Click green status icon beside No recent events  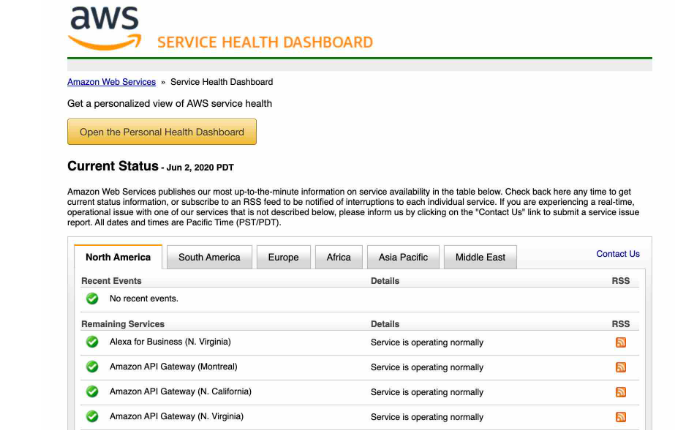coord(92,299)
